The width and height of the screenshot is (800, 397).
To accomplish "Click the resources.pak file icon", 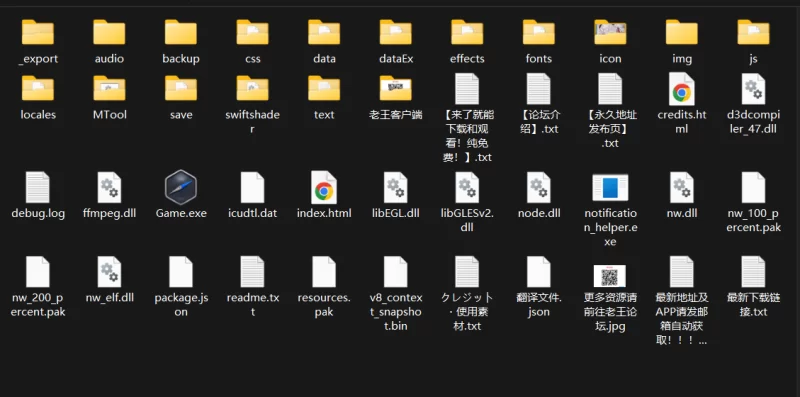I will click(x=324, y=271).
